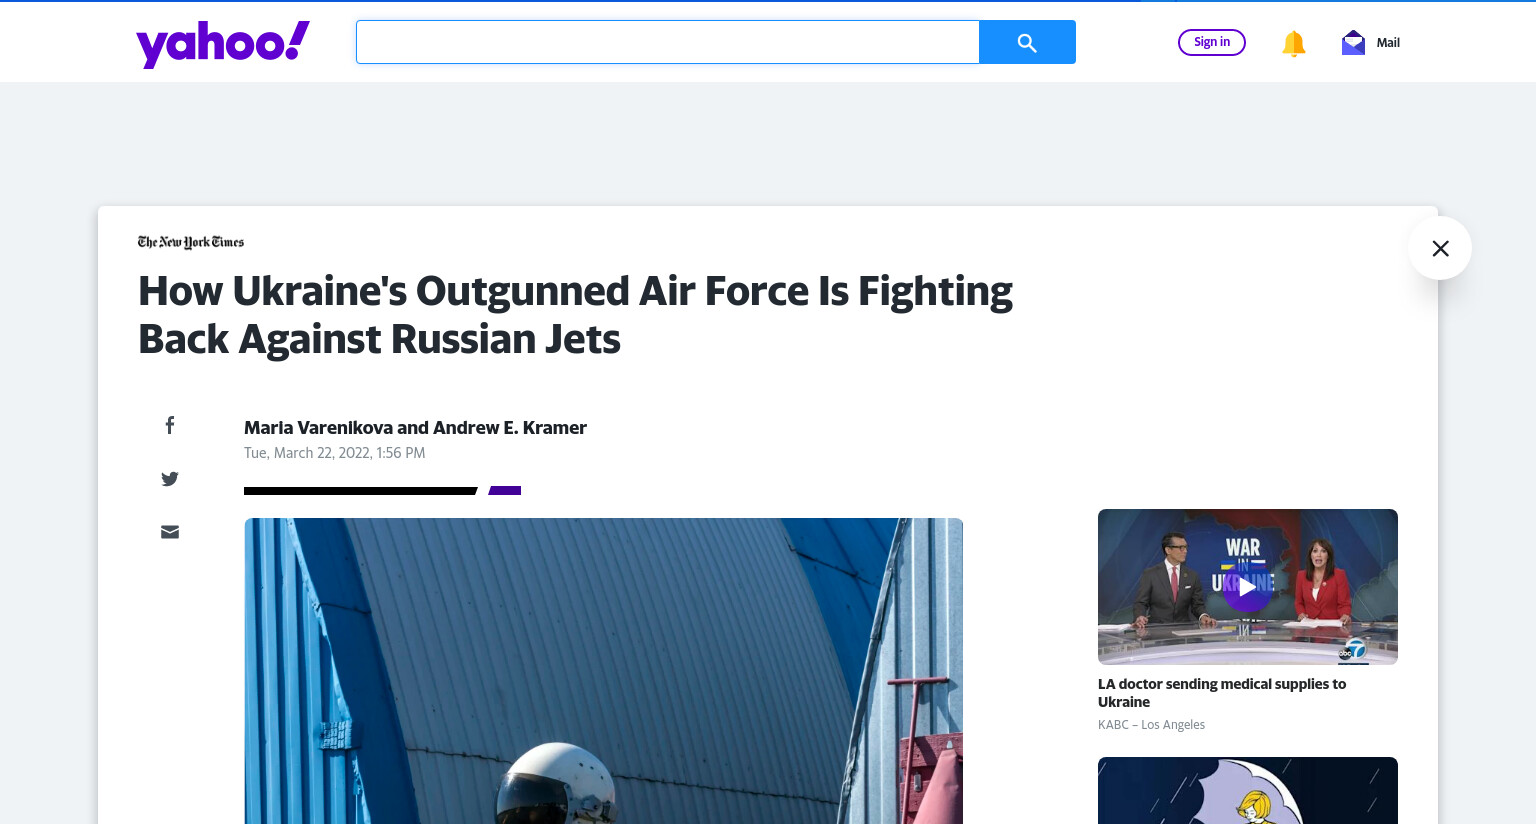
Task: Open the Yahoo home logo
Action: coord(223,44)
